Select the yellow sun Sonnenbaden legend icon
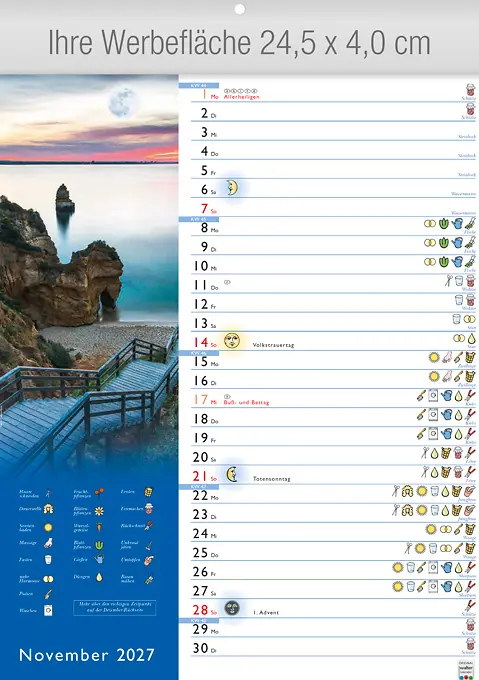Image resolution: width=479 pixels, height=680 pixels. (48, 527)
